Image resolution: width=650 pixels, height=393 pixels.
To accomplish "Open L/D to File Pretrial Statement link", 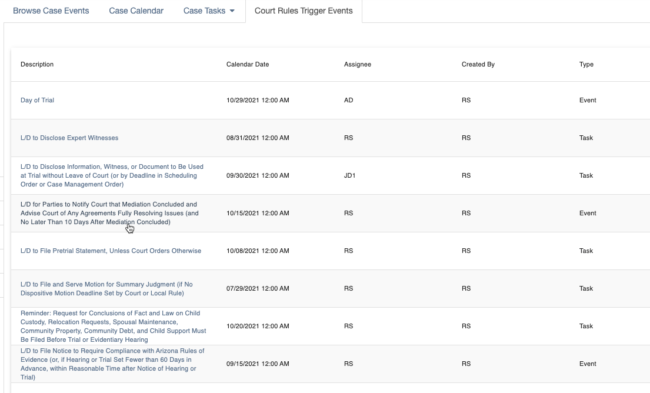I will (111, 251).
